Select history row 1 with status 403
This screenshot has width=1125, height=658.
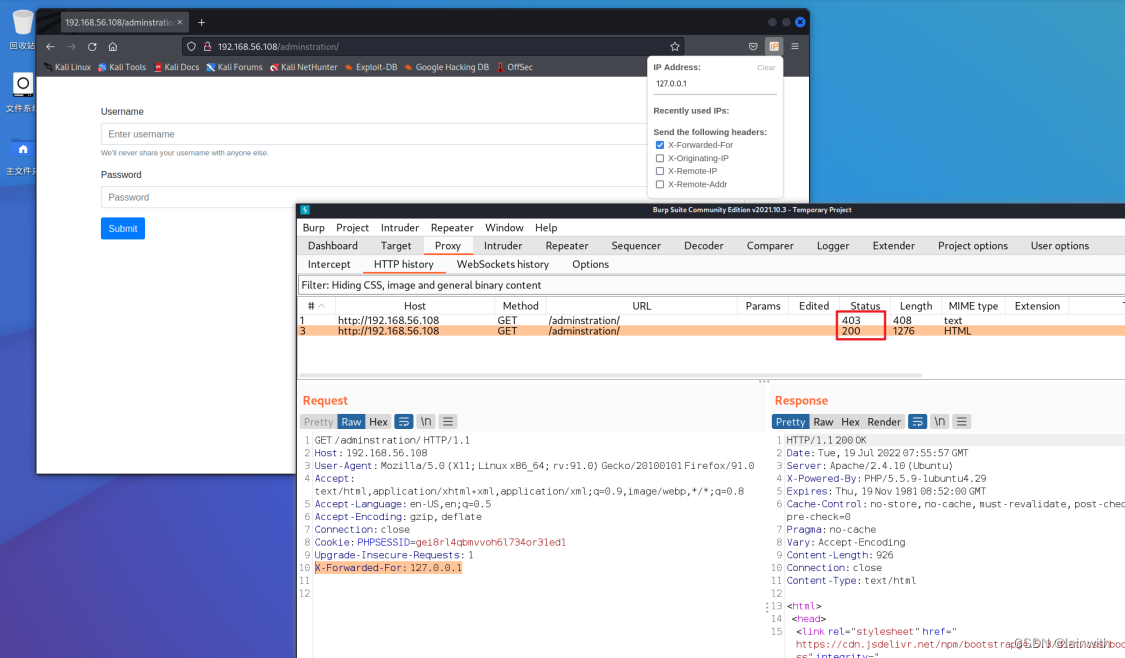[711, 321]
